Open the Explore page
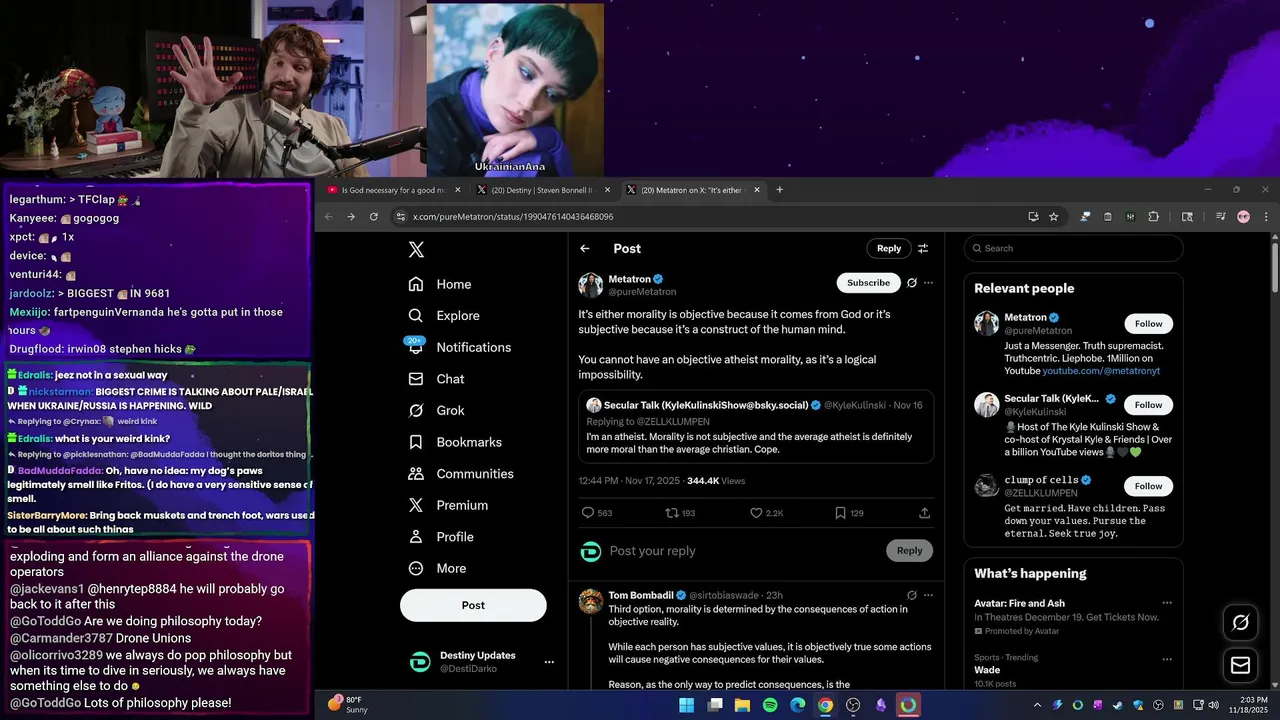Image resolution: width=1280 pixels, height=720 pixels. 444,316
